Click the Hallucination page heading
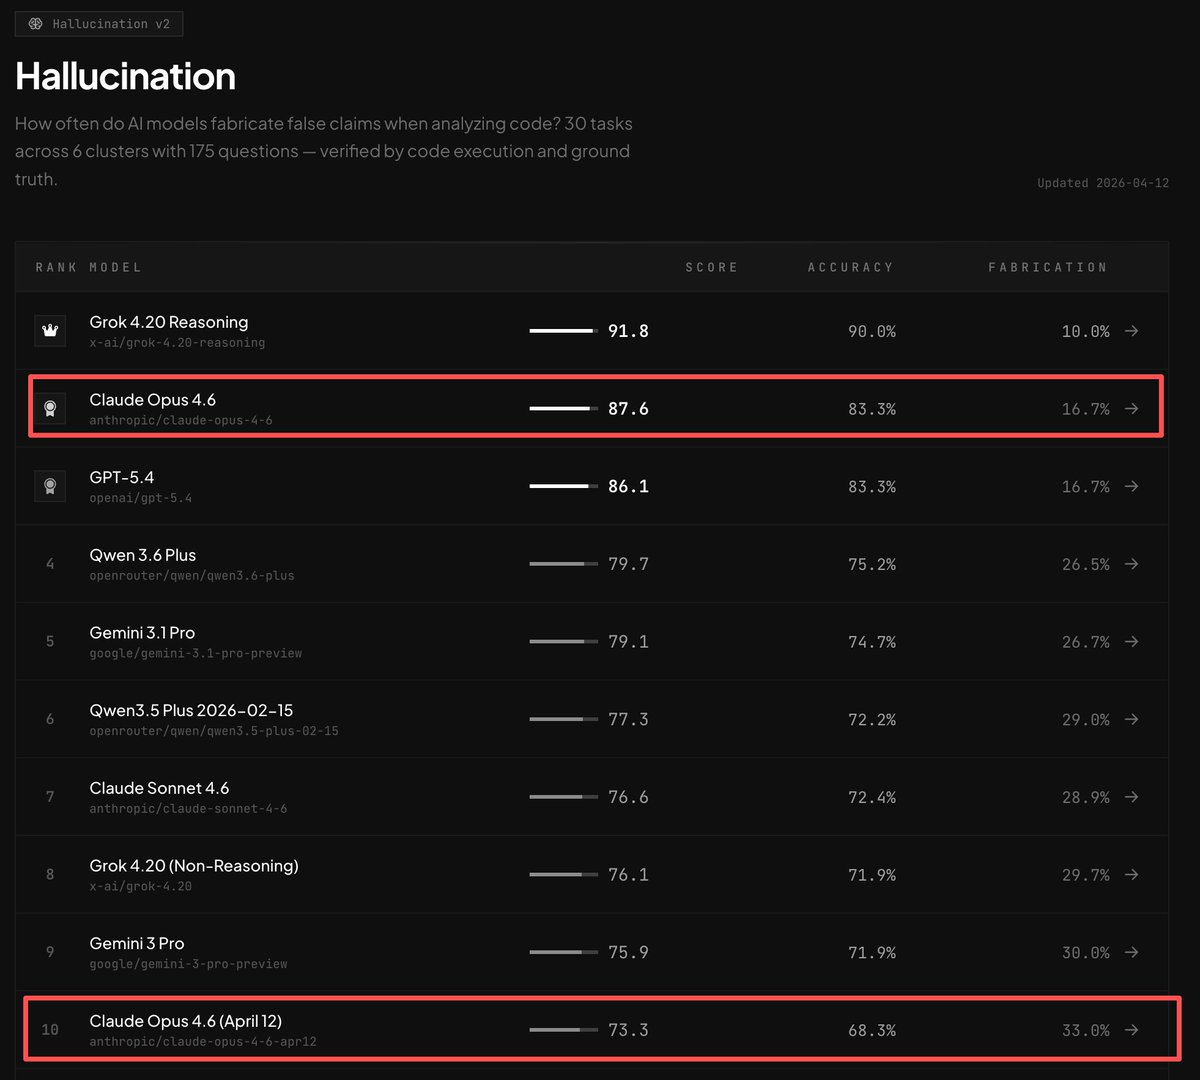1200x1080 pixels. (126, 76)
